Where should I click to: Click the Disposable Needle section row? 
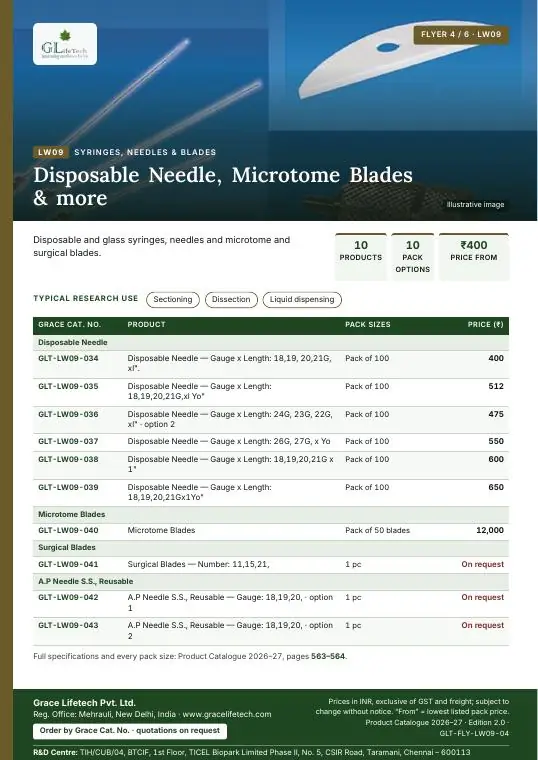271,343
